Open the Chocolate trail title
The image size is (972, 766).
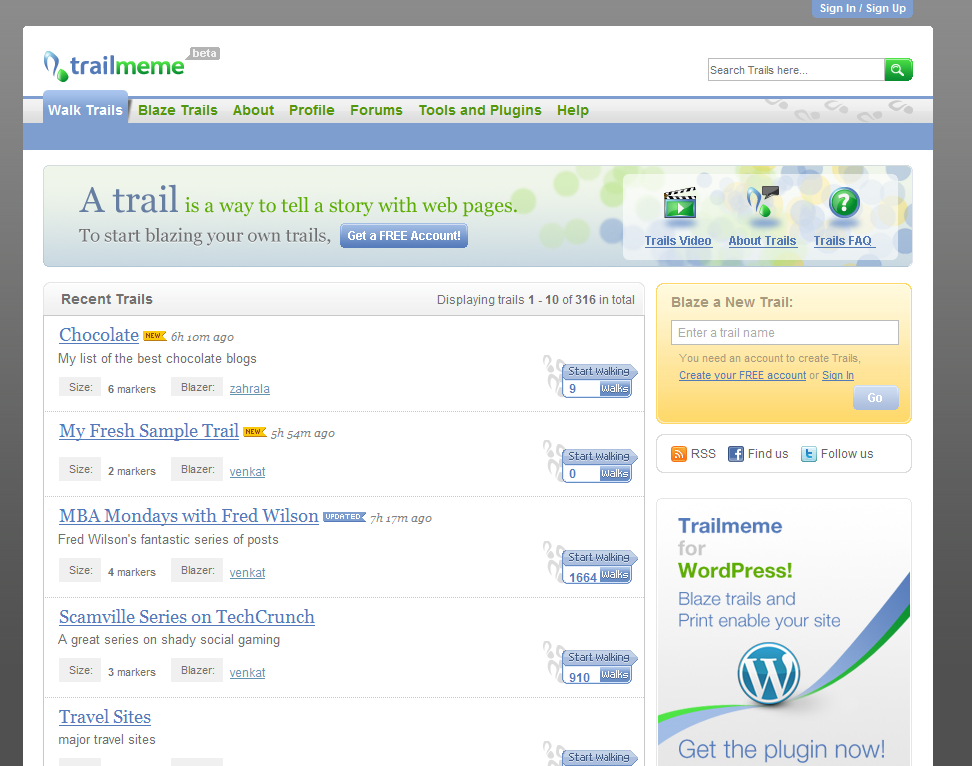[99, 335]
